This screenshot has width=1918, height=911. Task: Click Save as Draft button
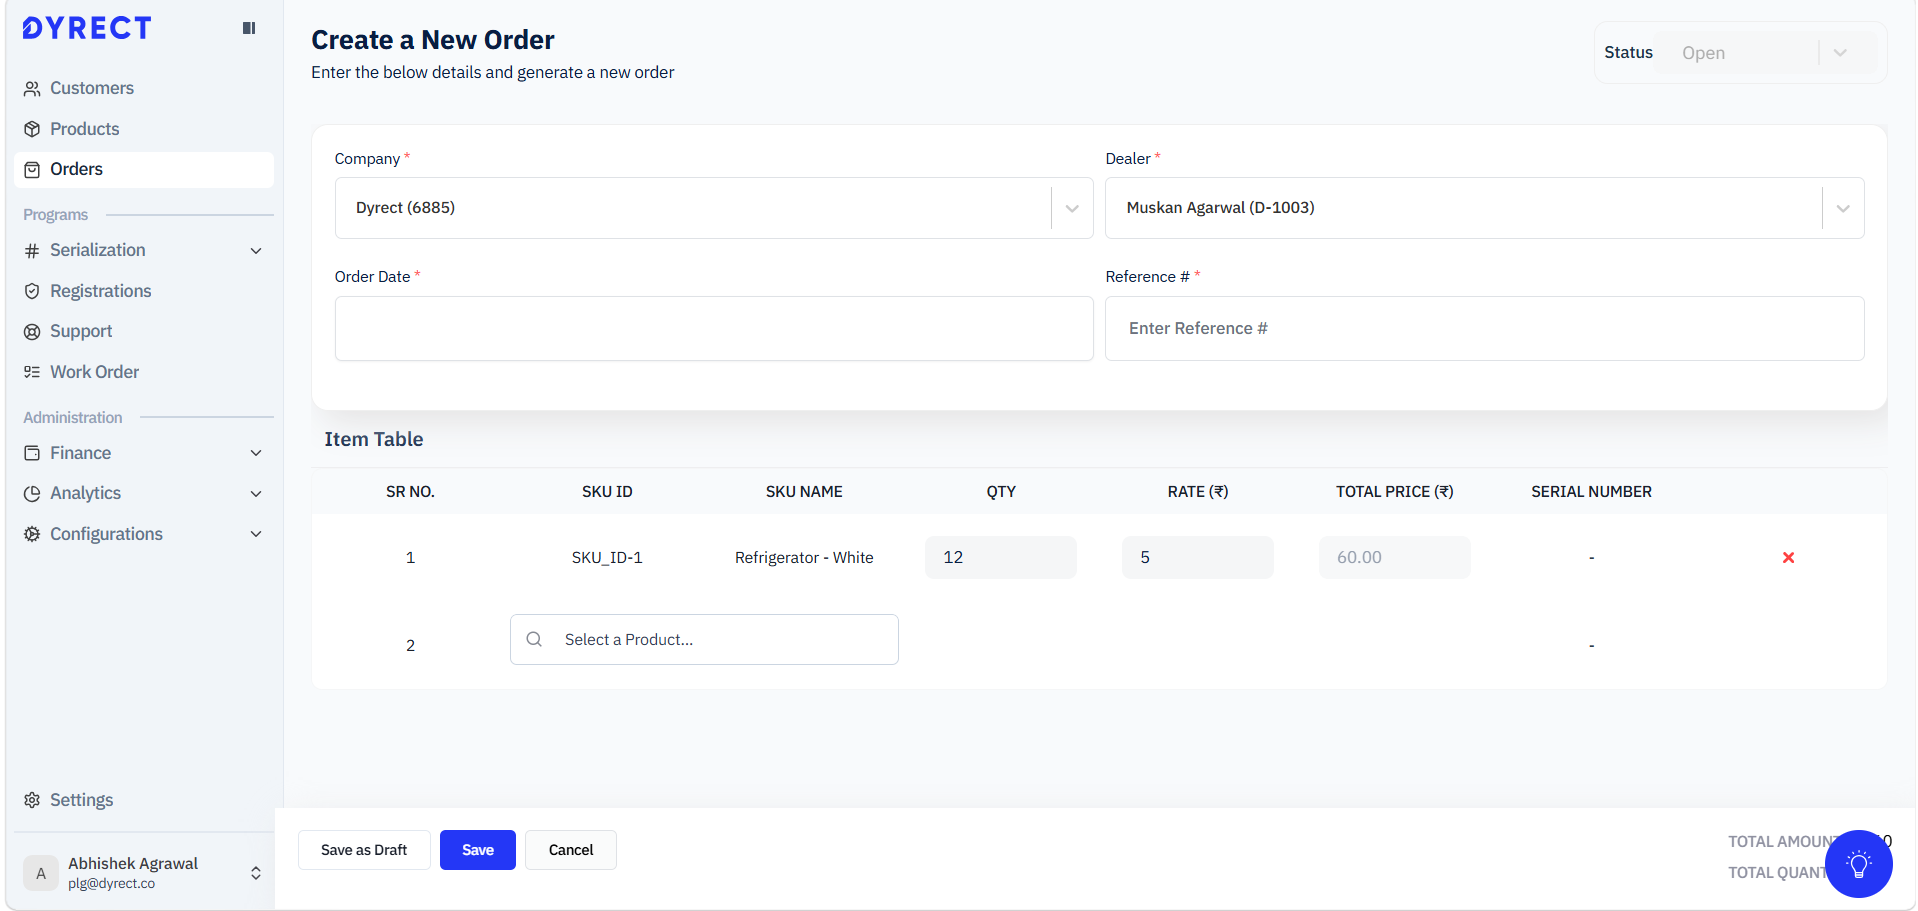click(x=364, y=850)
